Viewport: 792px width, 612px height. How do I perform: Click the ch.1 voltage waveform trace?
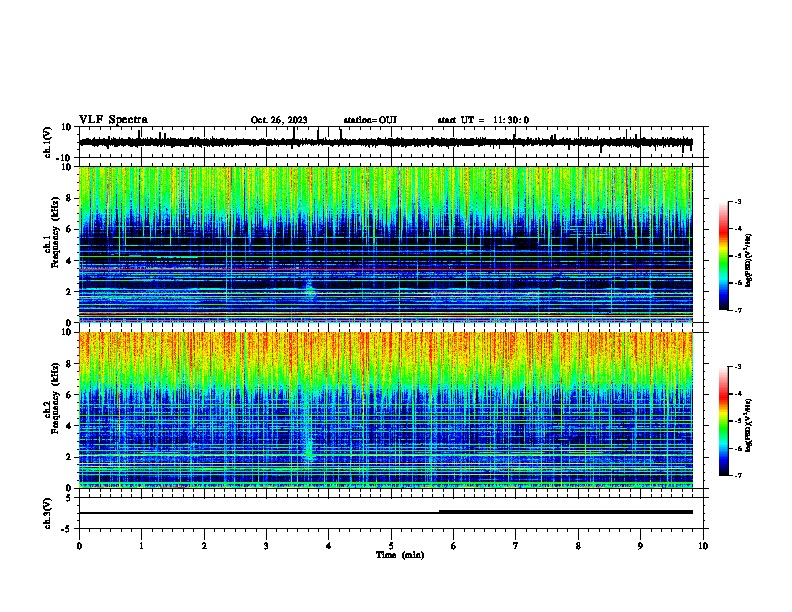pos(385,142)
